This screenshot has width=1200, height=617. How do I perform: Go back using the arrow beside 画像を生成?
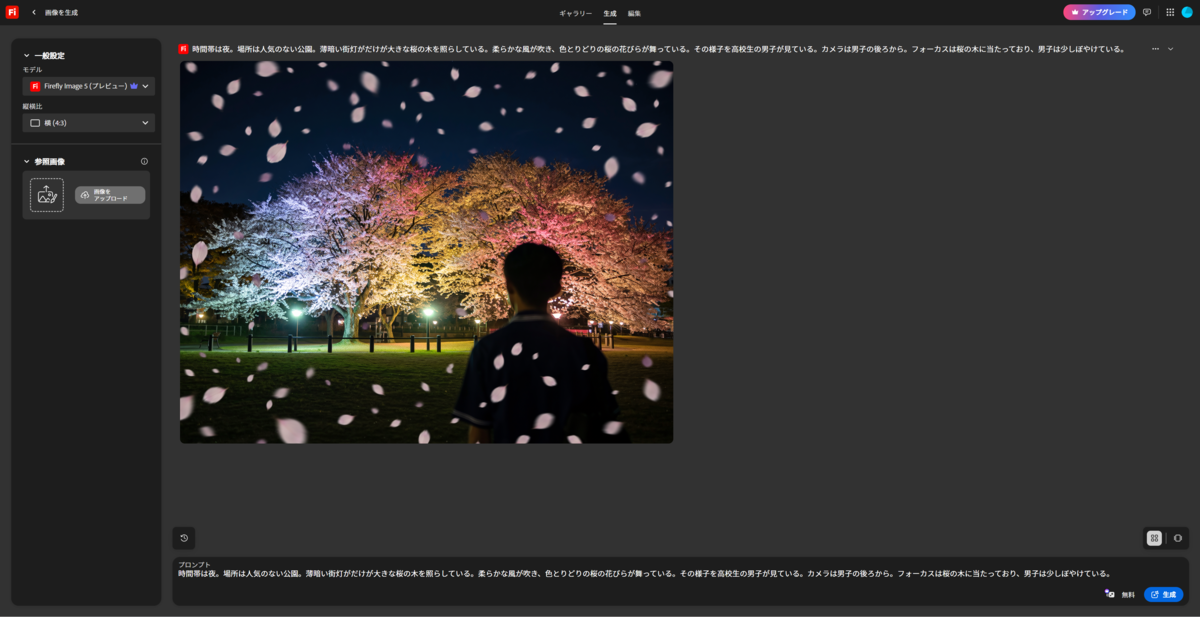point(34,13)
